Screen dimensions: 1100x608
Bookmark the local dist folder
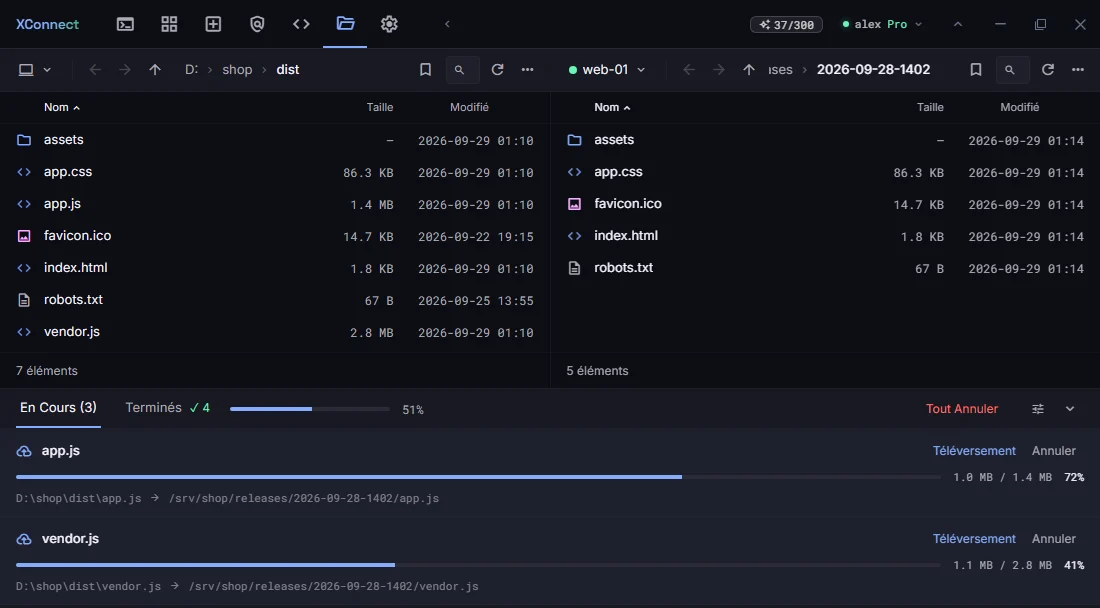pos(425,69)
